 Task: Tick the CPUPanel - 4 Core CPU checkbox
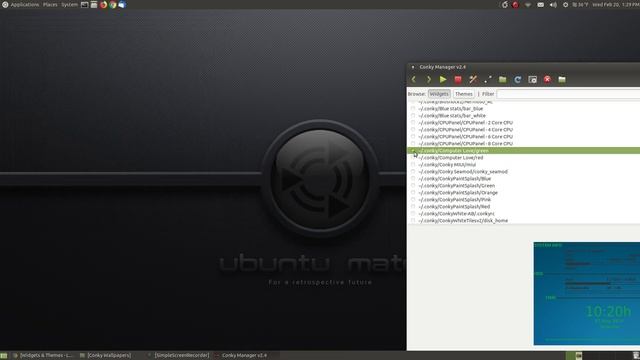coord(413,129)
